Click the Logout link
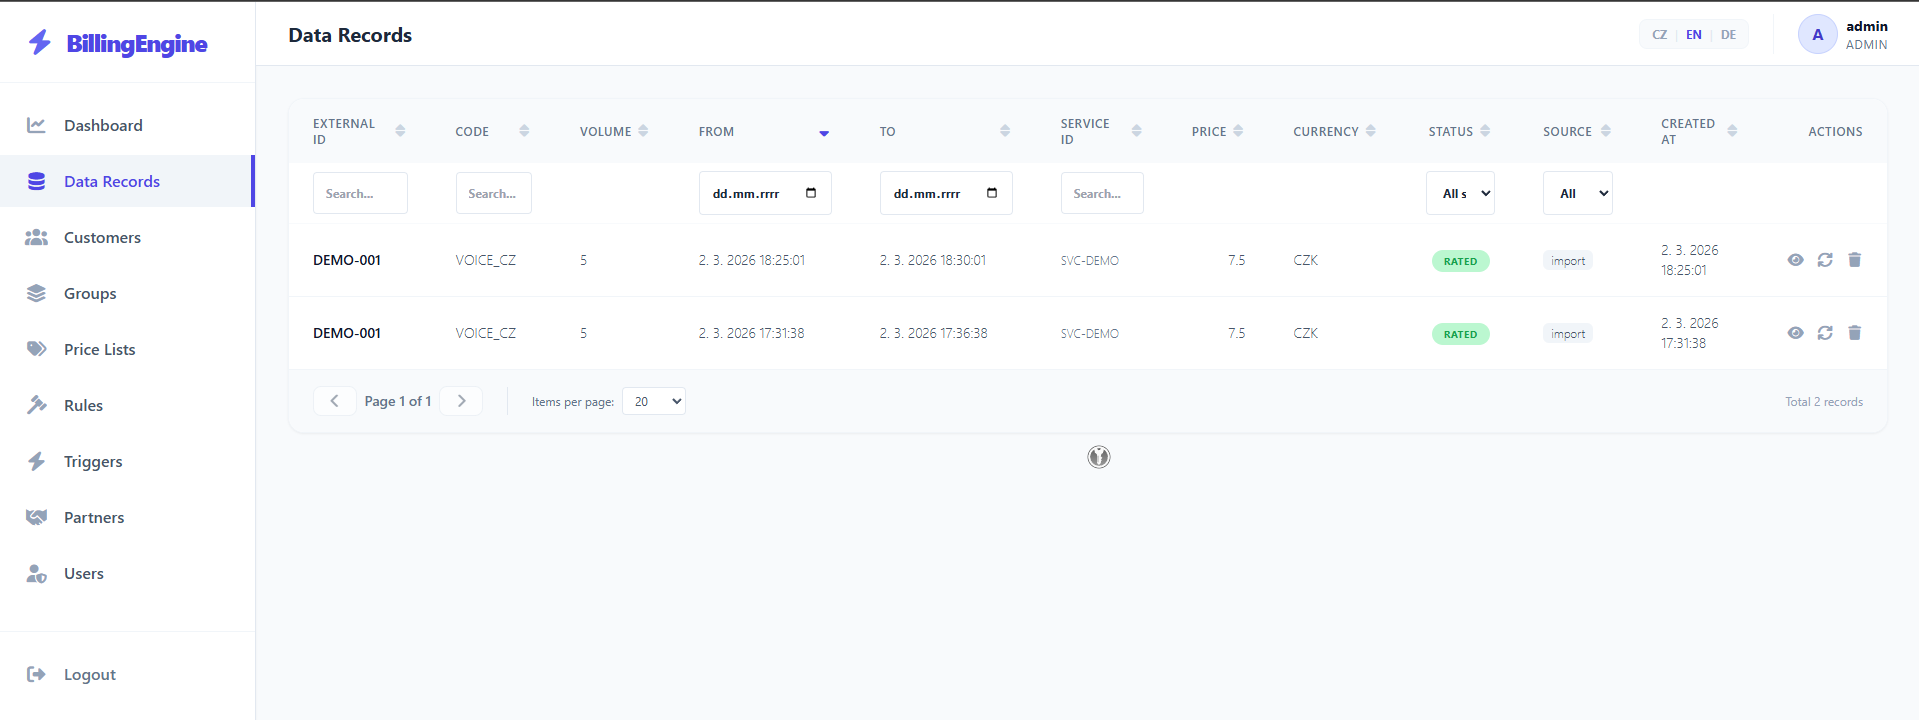The width and height of the screenshot is (1919, 720). click(127, 674)
